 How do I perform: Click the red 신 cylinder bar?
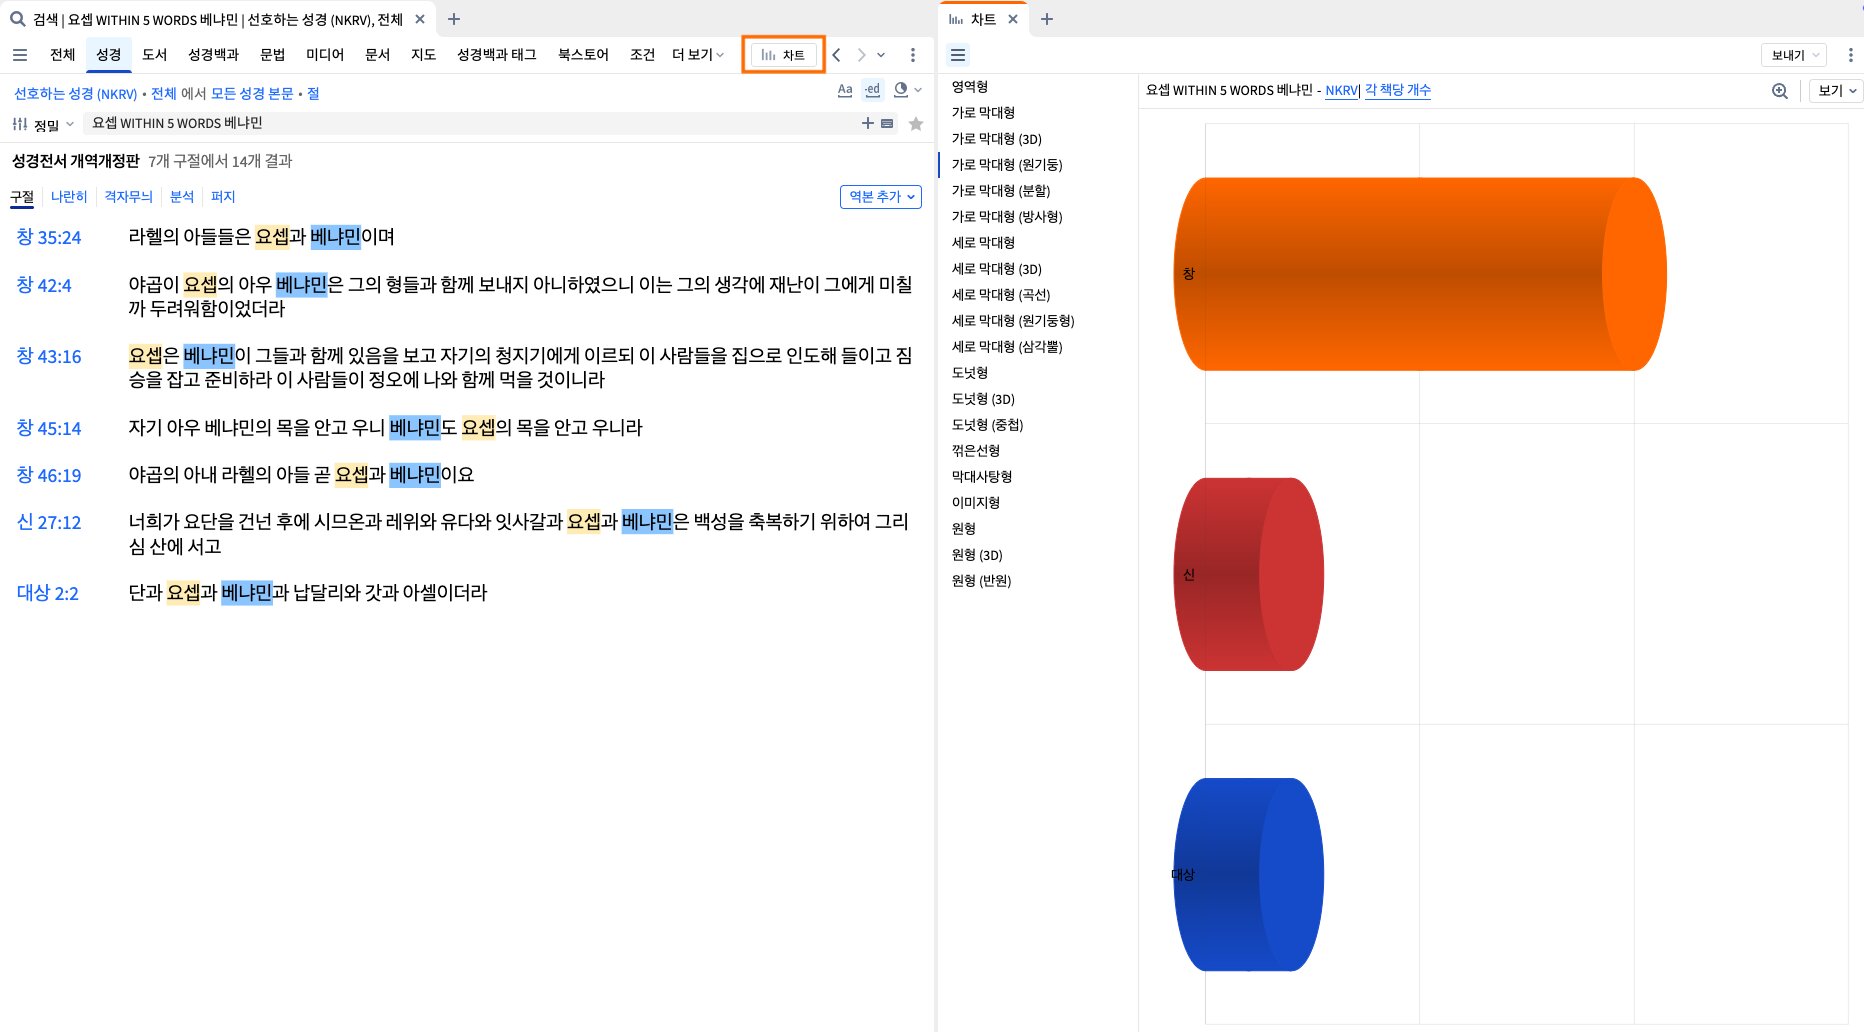pos(1249,574)
